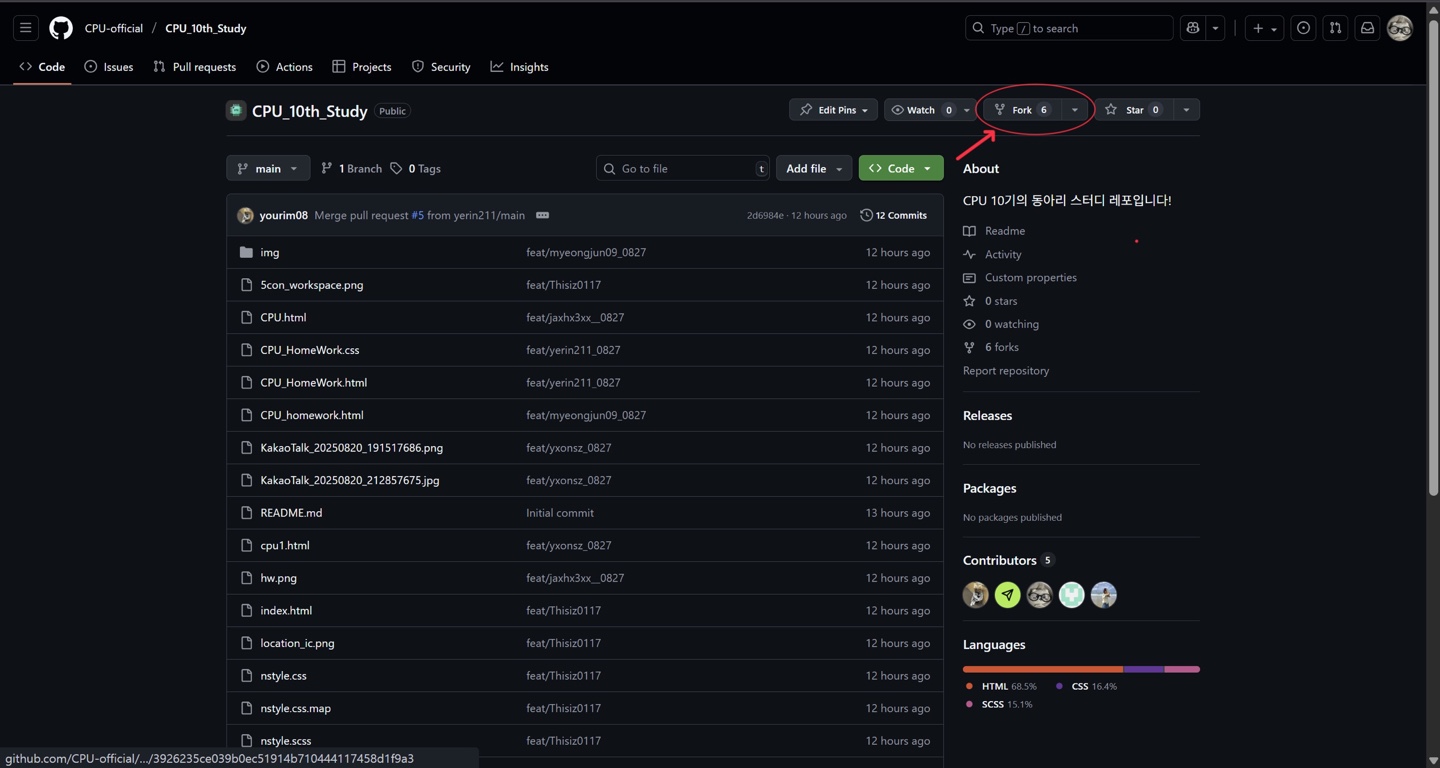Click the HTML 68.5% language entry
The height and width of the screenshot is (768, 1440).
click(x=1001, y=686)
